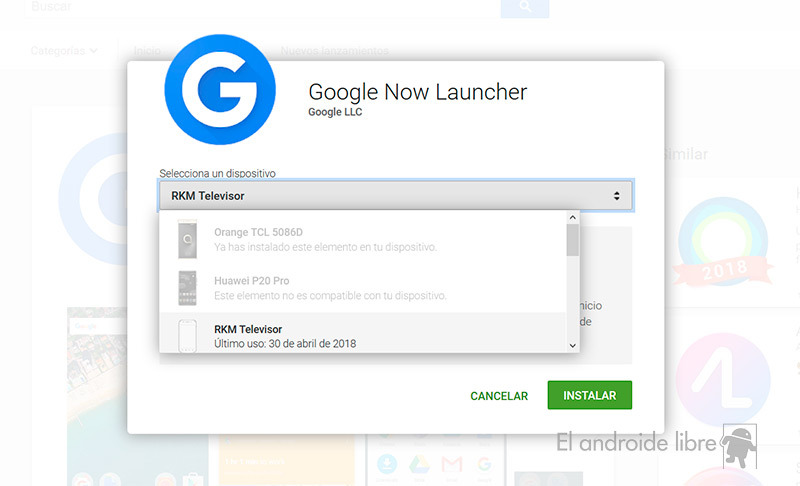
Task: Click the device list scroll down arrow
Action: click(572, 346)
